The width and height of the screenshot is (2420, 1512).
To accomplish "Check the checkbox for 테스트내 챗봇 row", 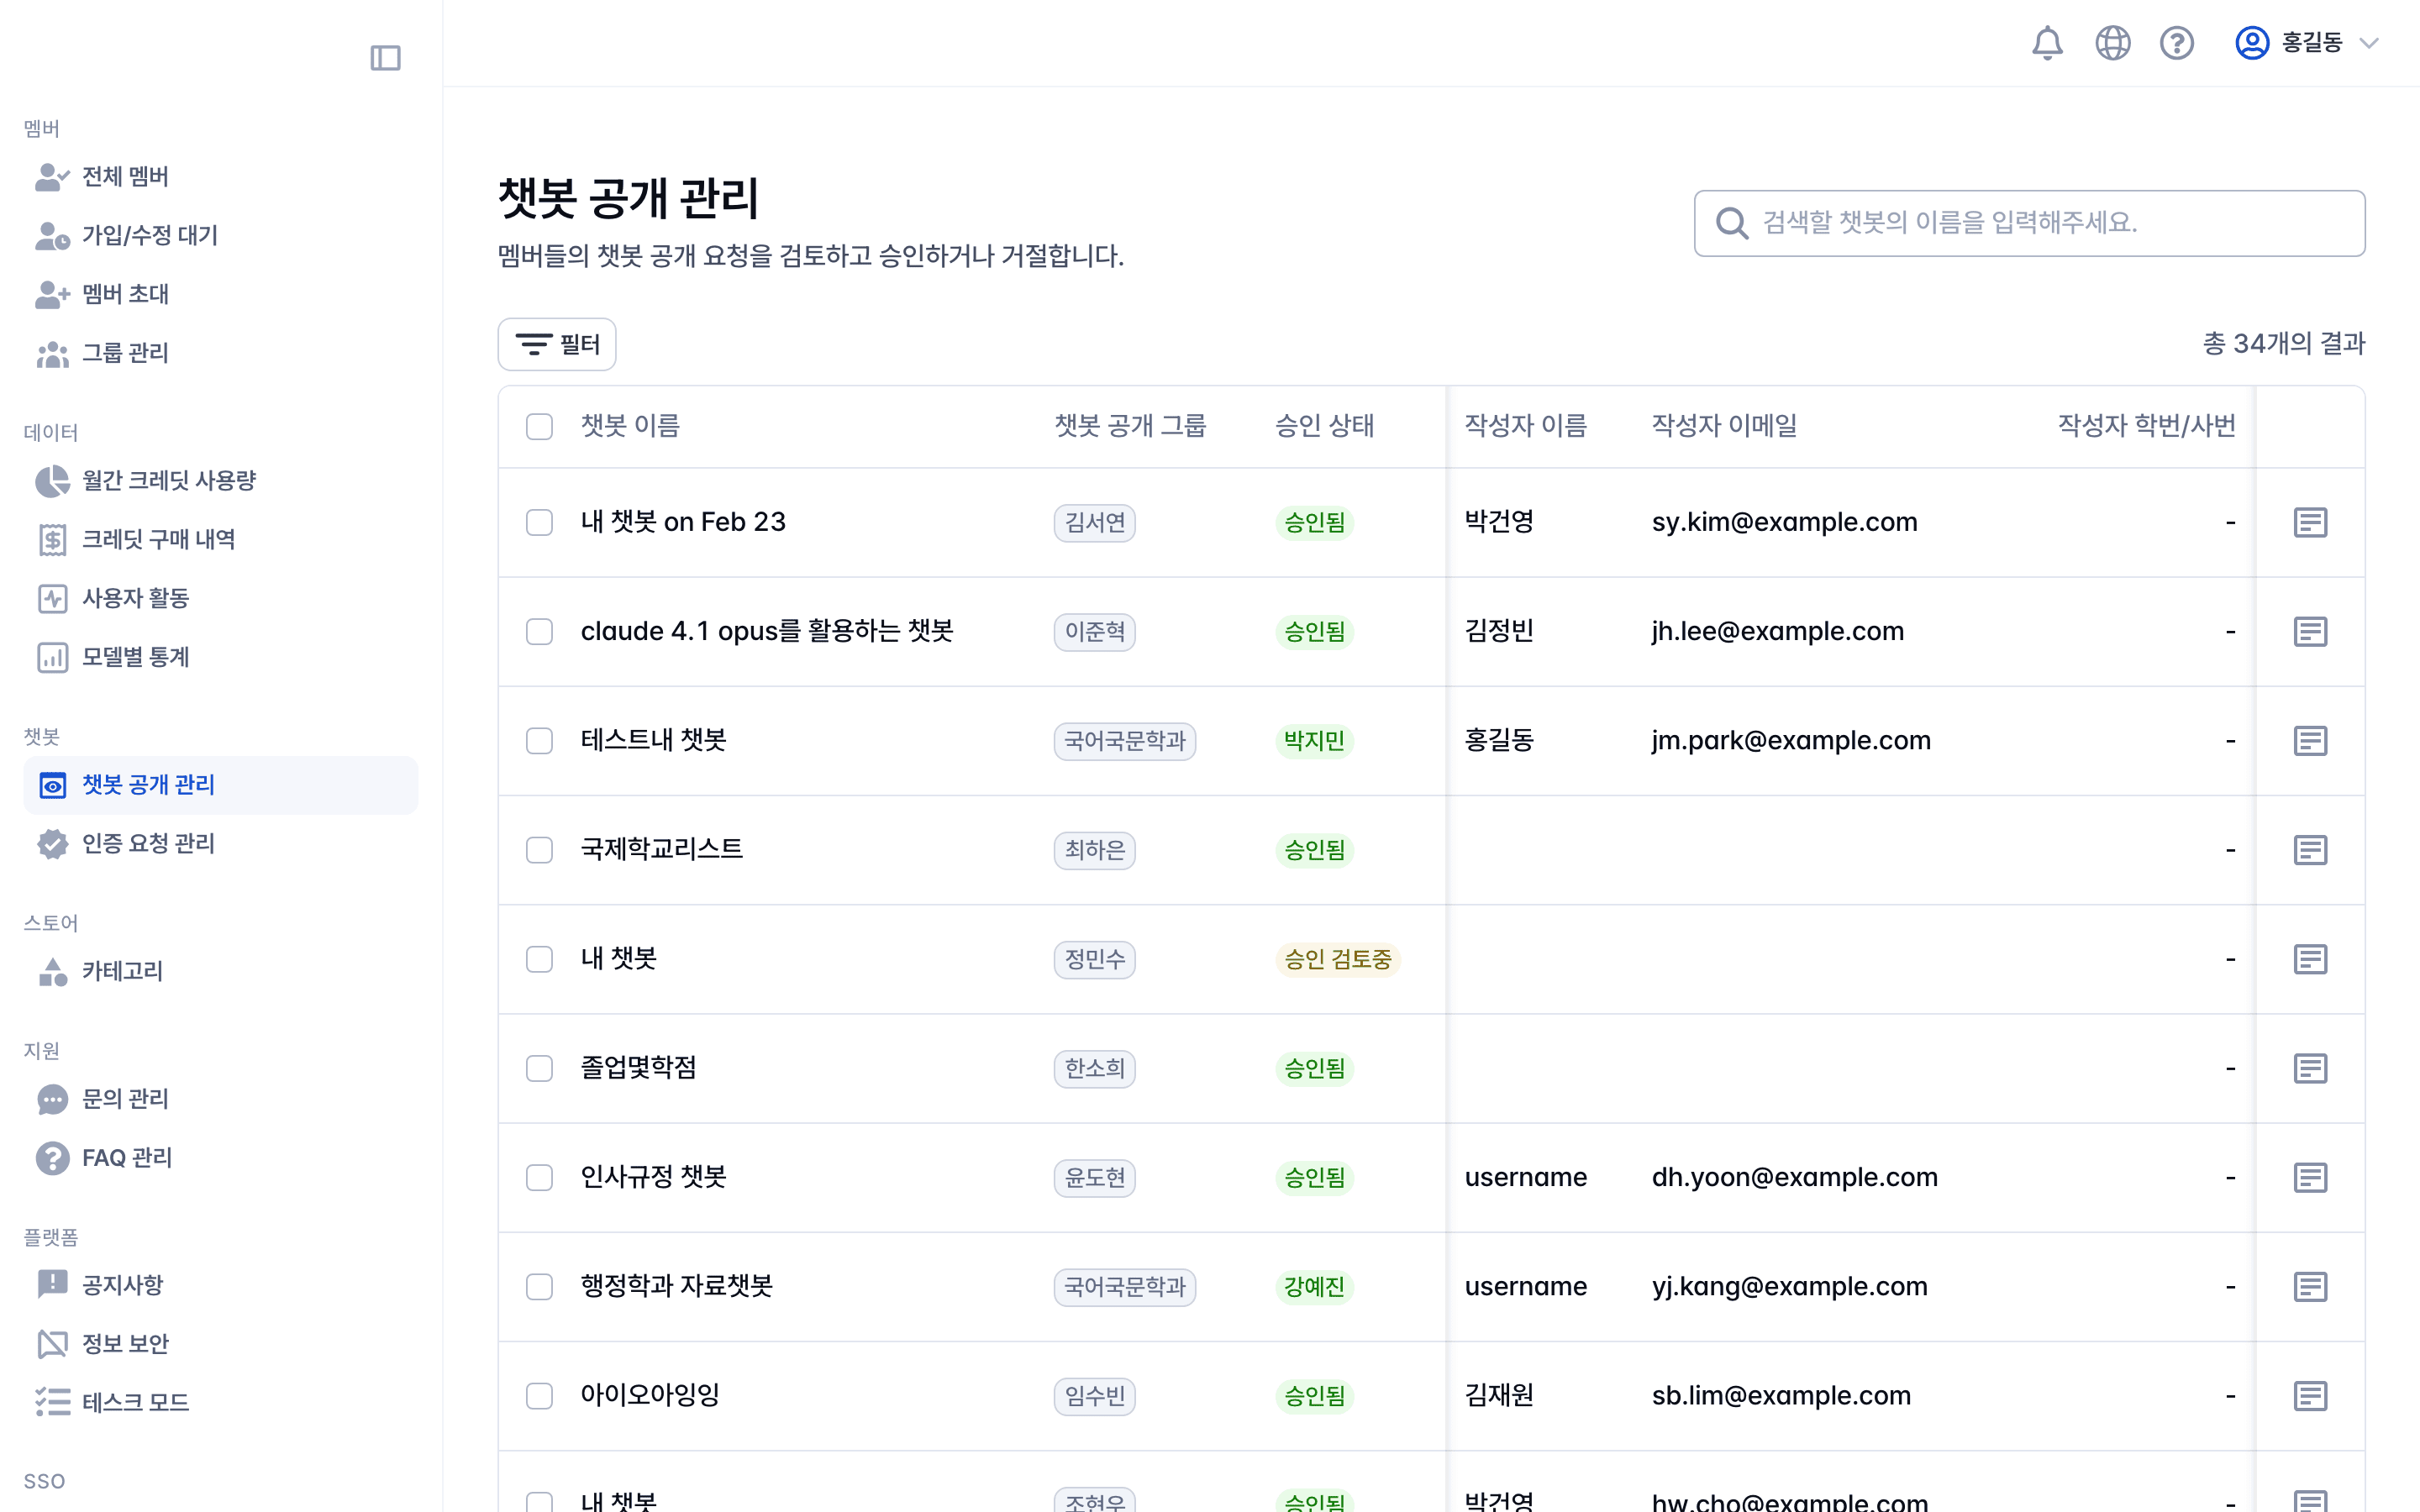I will (x=539, y=740).
